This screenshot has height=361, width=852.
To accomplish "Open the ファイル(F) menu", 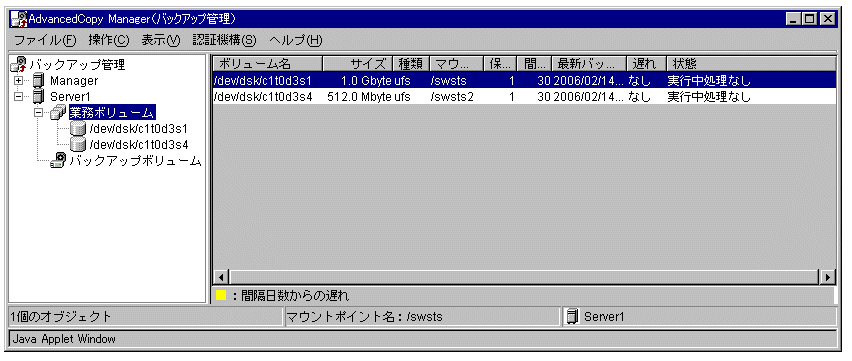I will 46,40.
